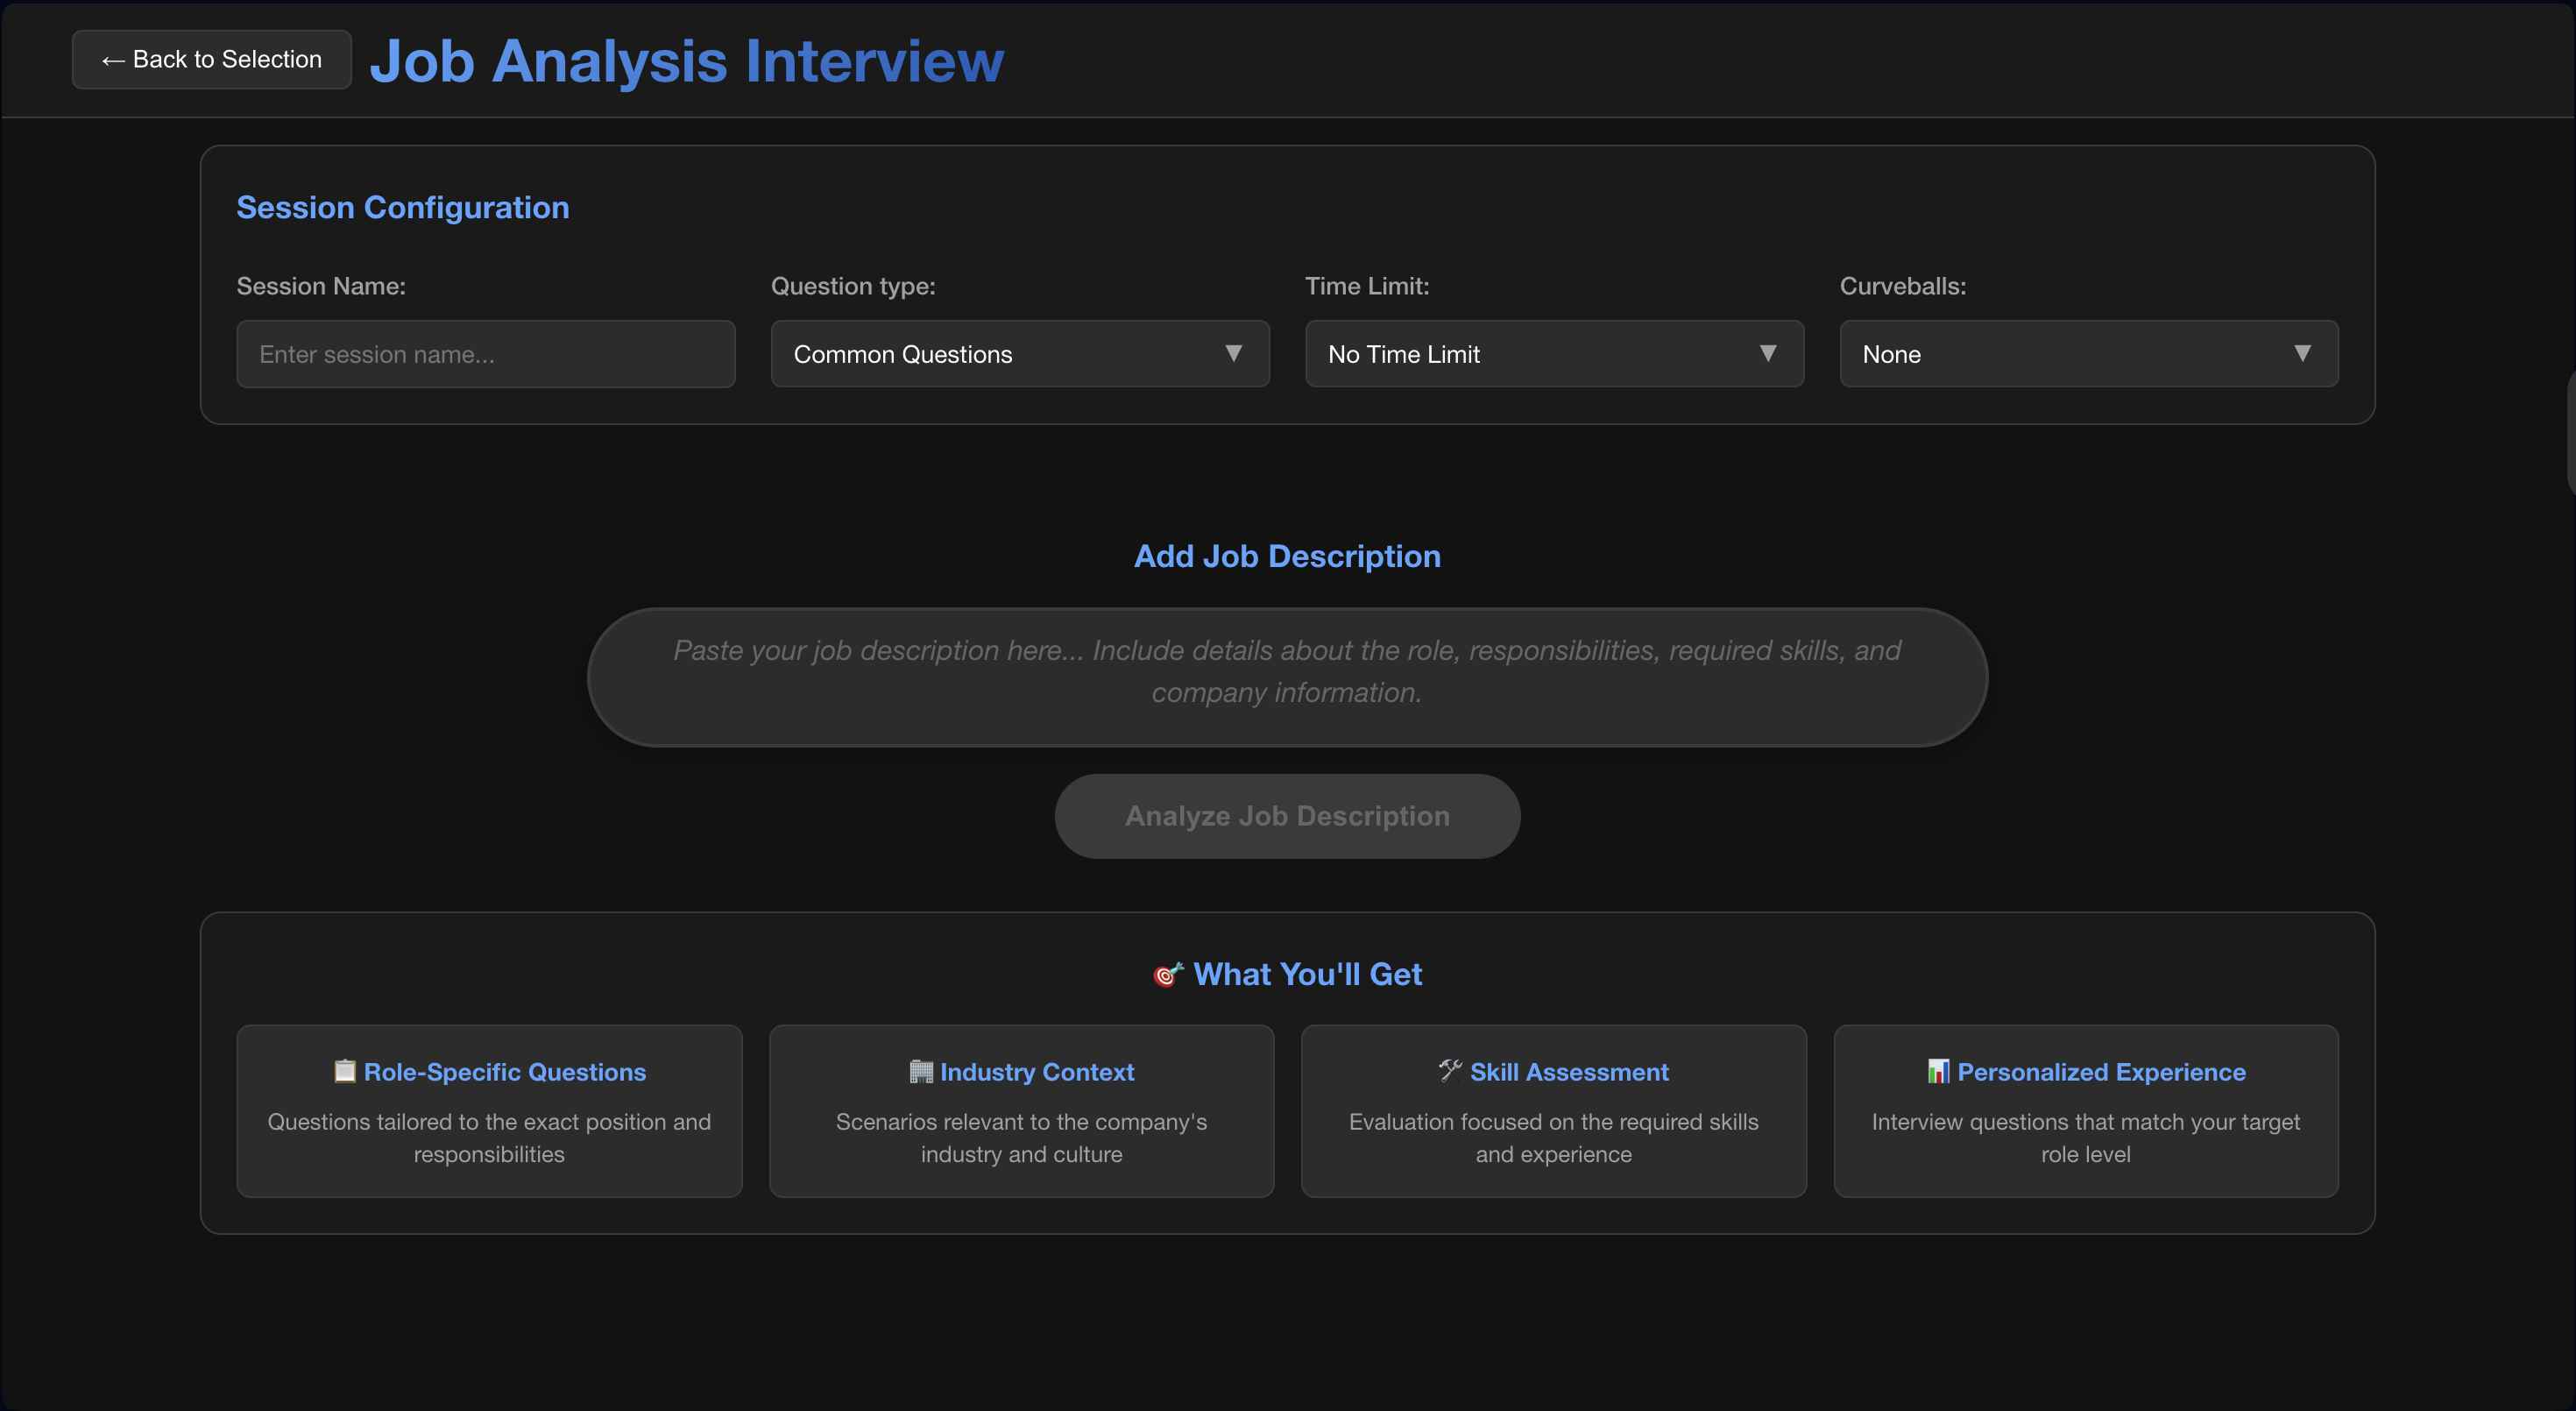
Task: Click the Curveballs dropdown arrow
Action: point(2302,353)
